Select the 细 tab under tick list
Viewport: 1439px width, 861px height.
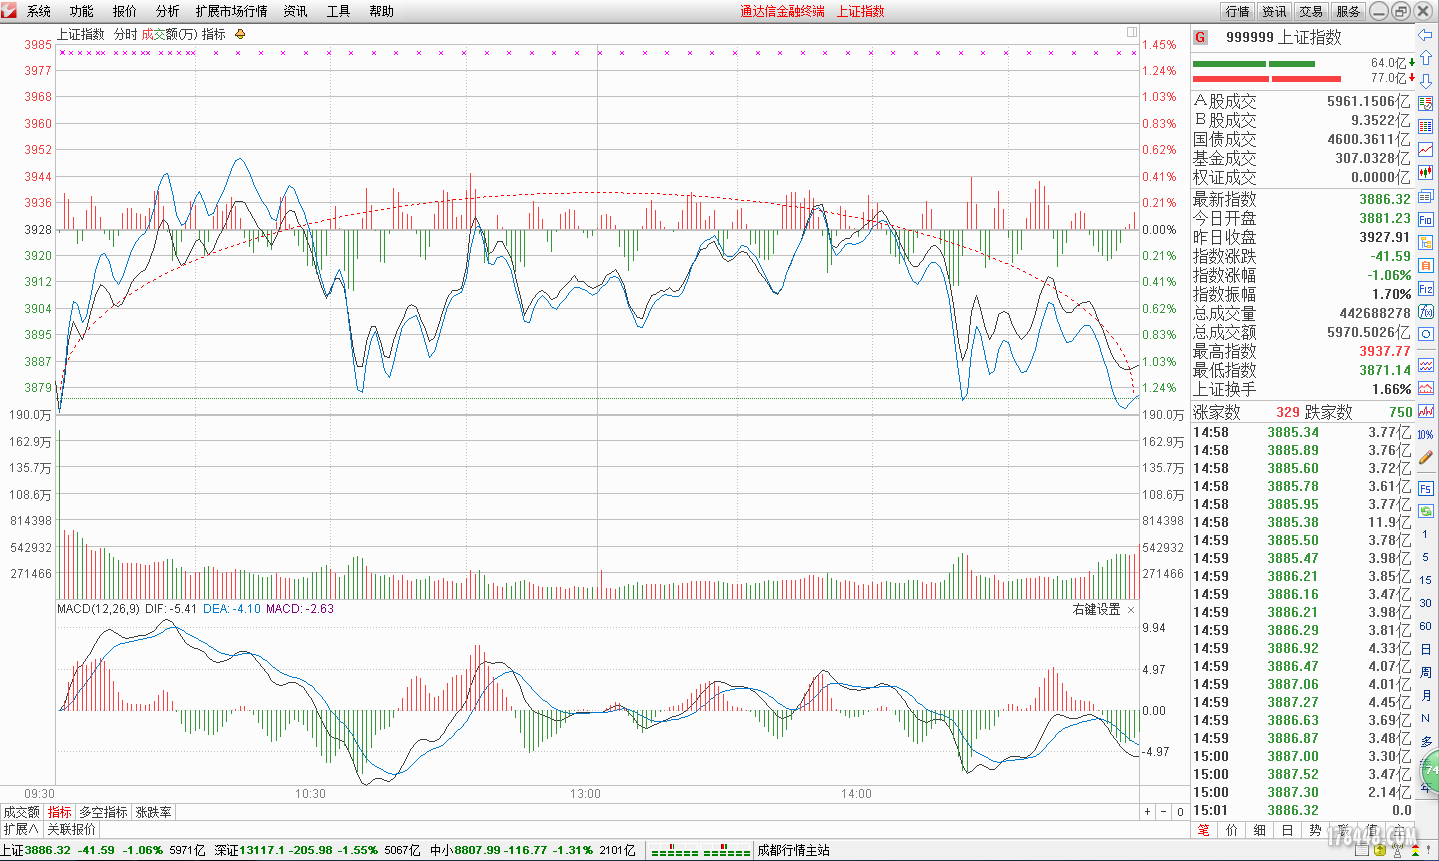(x=1260, y=830)
